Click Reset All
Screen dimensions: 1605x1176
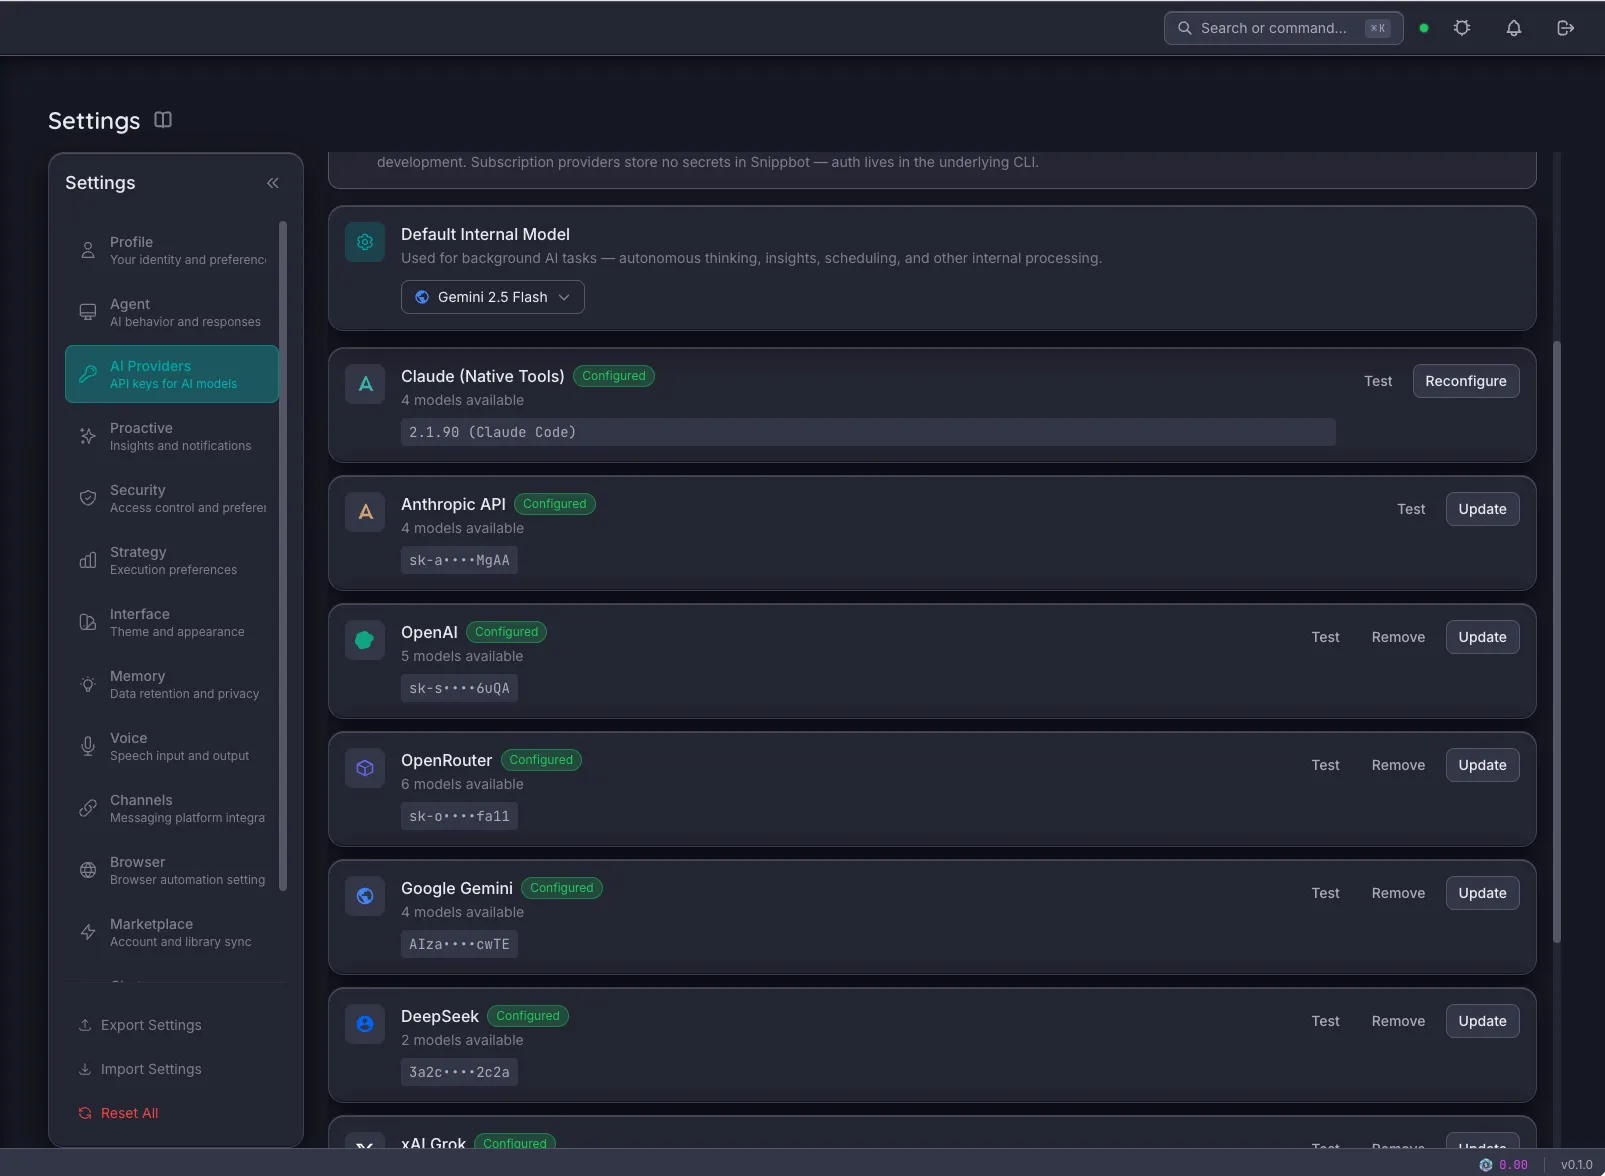point(118,1113)
